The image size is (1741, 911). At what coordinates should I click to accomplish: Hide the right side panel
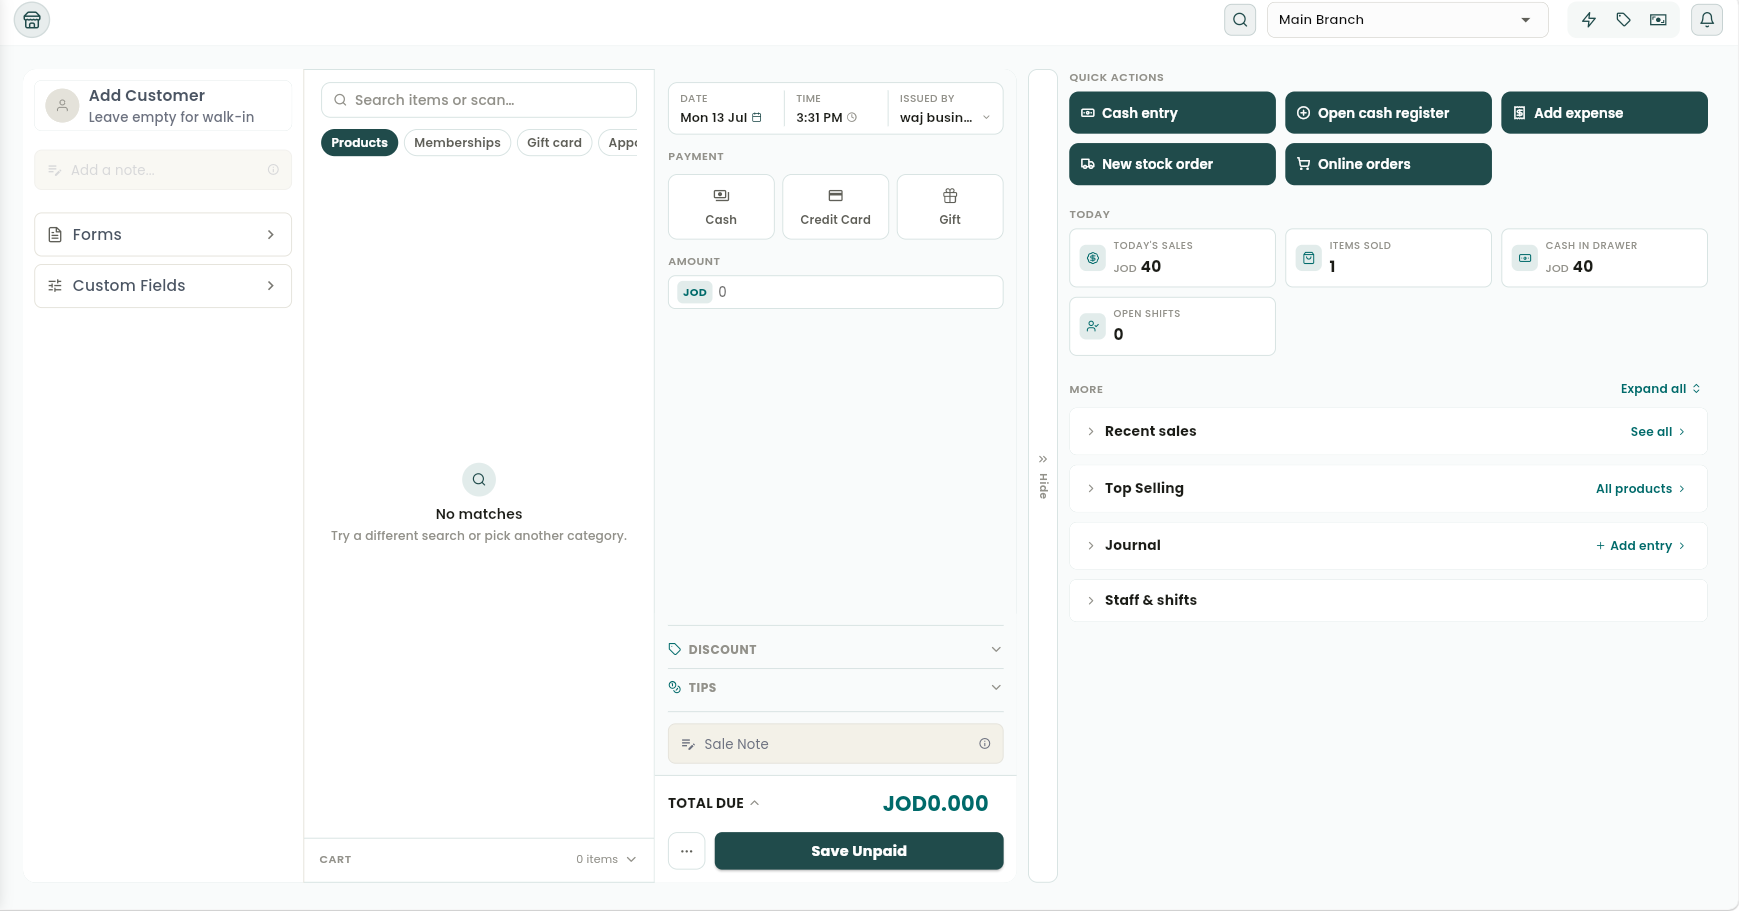coord(1043,476)
